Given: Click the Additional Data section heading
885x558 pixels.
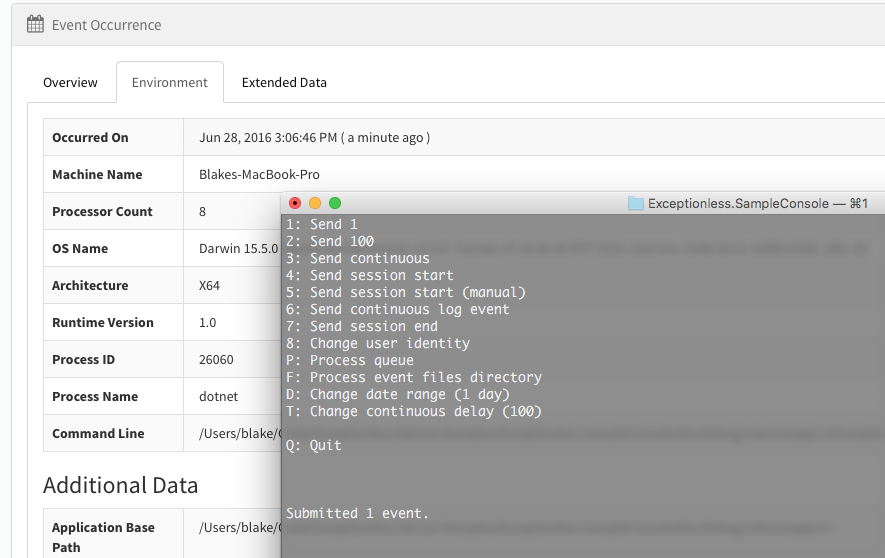Looking at the screenshot, I should coord(120,485).
